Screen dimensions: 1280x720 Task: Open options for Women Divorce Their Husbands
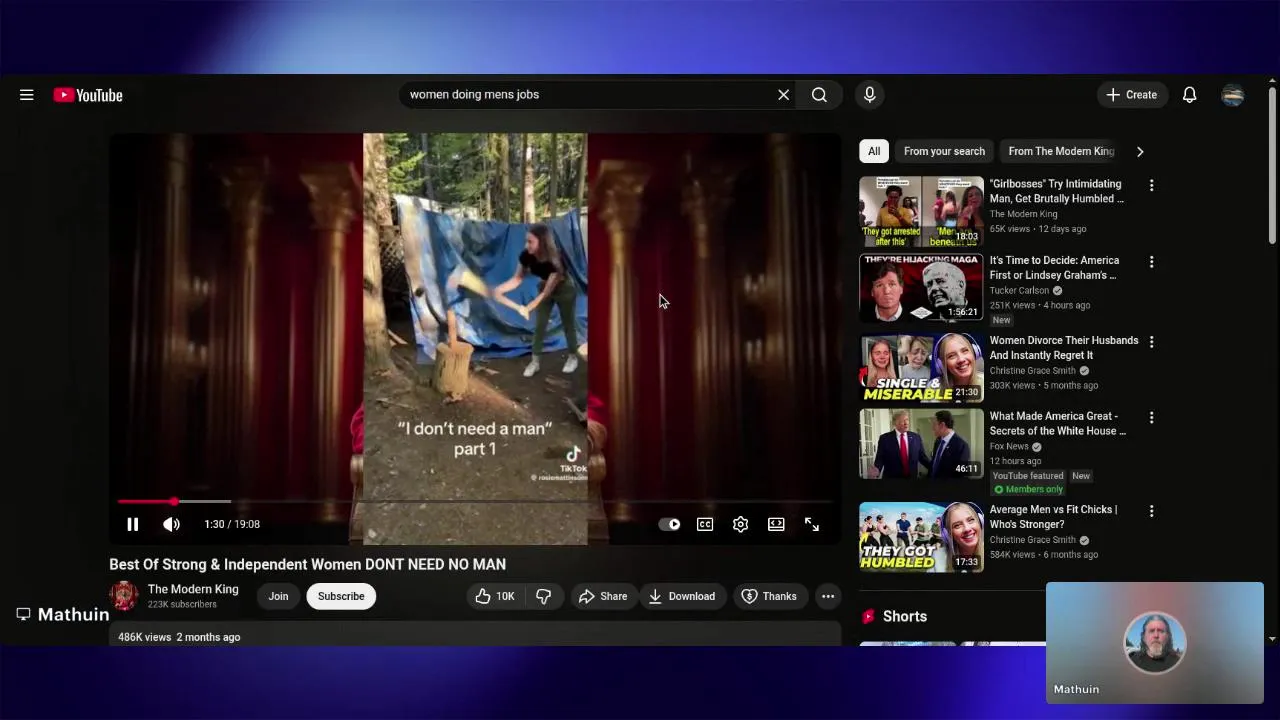(1151, 342)
